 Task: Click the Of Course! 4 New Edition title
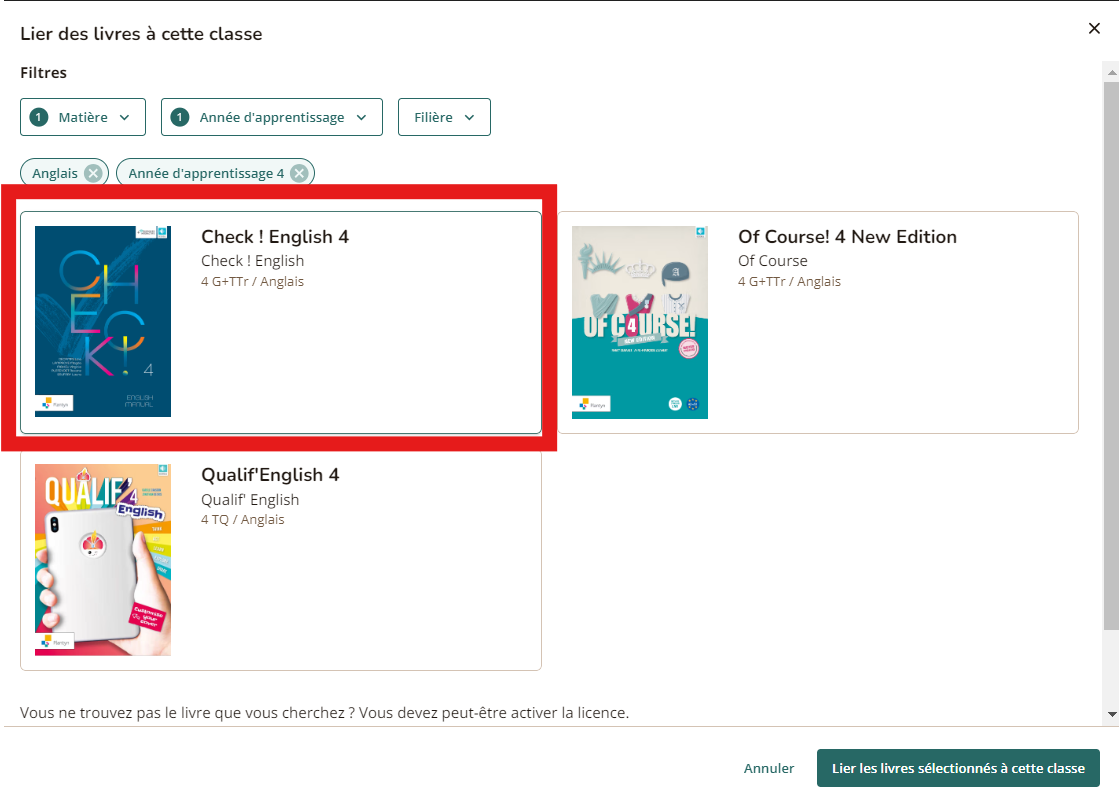847,237
